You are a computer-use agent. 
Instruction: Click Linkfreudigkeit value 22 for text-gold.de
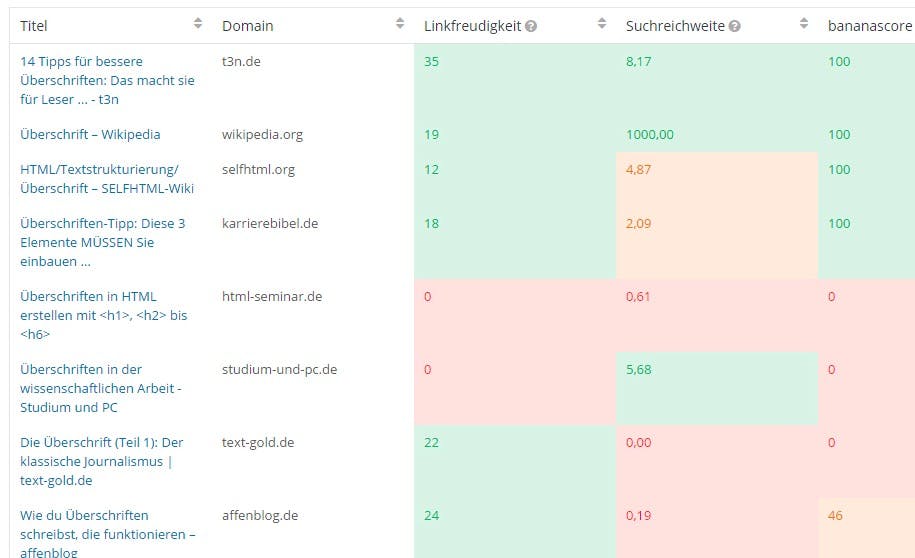pyautogui.click(x=431, y=442)
